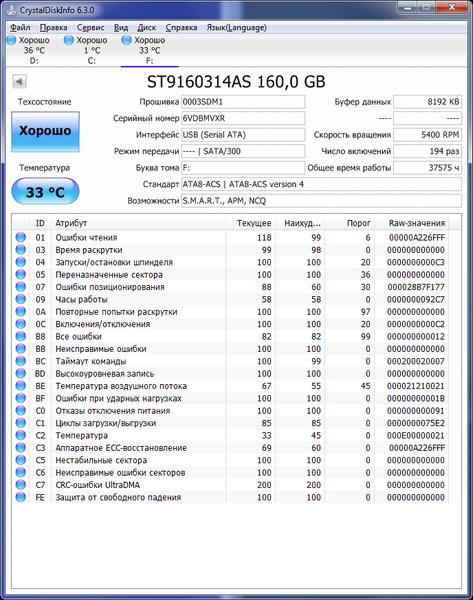The width and height of the screenshot is (473, 600).
Task: Sort by the Raw-значения column header
Action: [411, 223]
